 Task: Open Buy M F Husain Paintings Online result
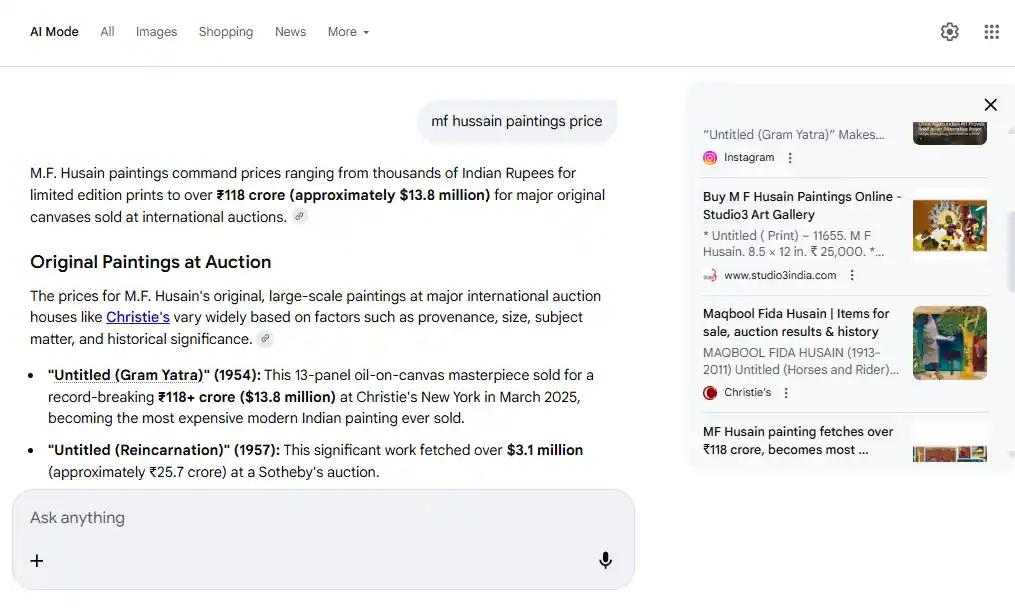tap(802, 205)
